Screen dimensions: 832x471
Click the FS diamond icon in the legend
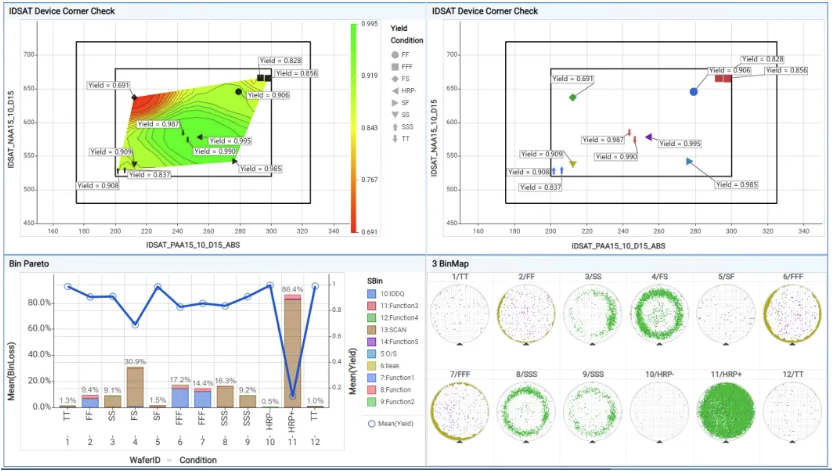395,77
